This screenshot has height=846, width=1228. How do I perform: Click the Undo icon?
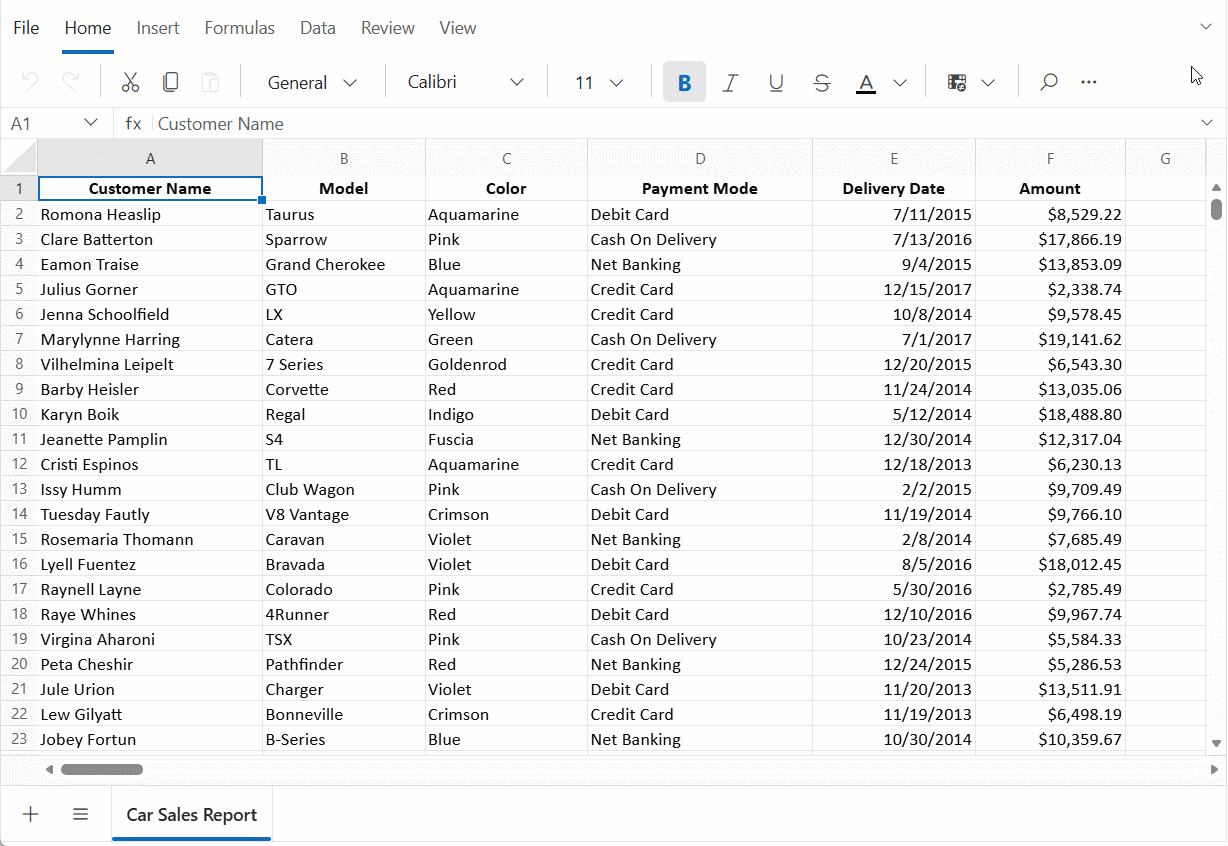[30, 82]
